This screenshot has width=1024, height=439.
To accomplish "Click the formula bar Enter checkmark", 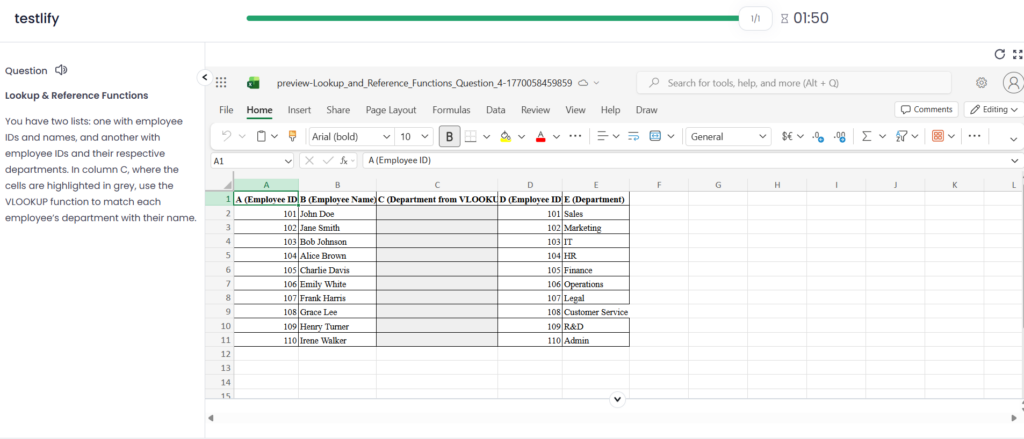I will pyautogui.click(x=327, y=161).
